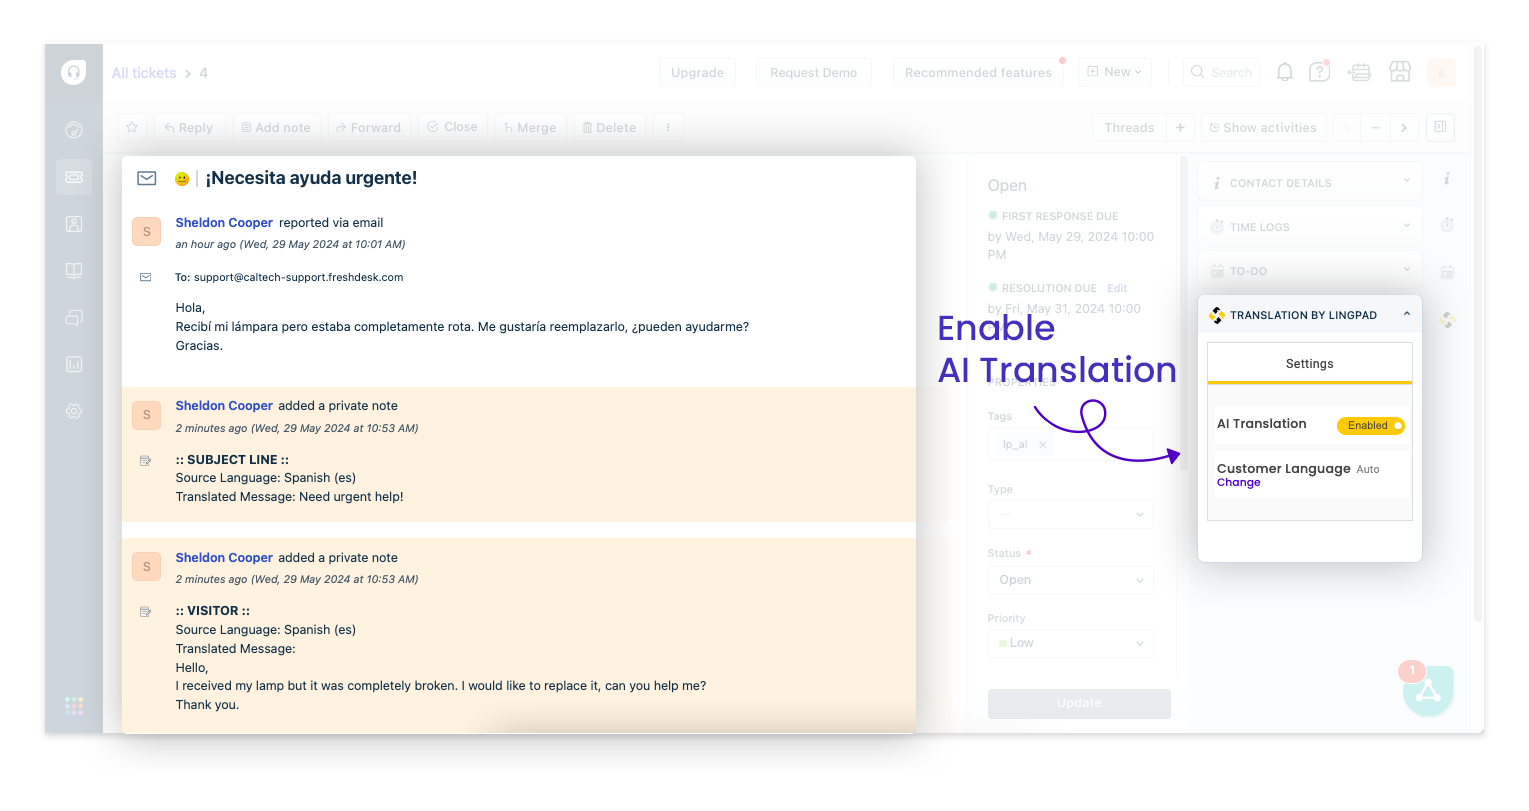Viewport: 1529px width, 811px height.
Task: Click the calendar to-do icon on right rail
Action: pyautogui.click(x=1447, y=271)
